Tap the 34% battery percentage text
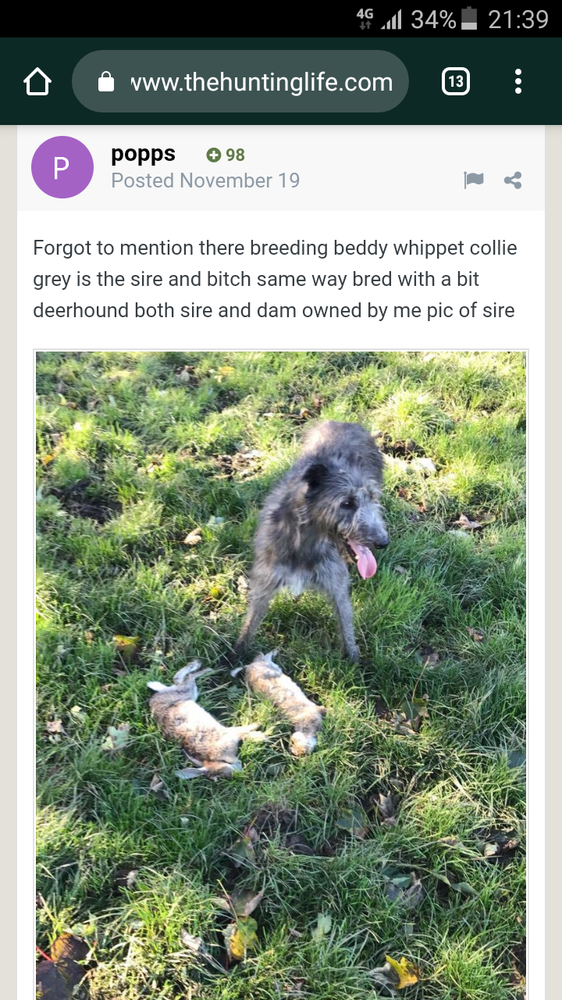Screen dimensions: 562x1000 coord(434,19)
